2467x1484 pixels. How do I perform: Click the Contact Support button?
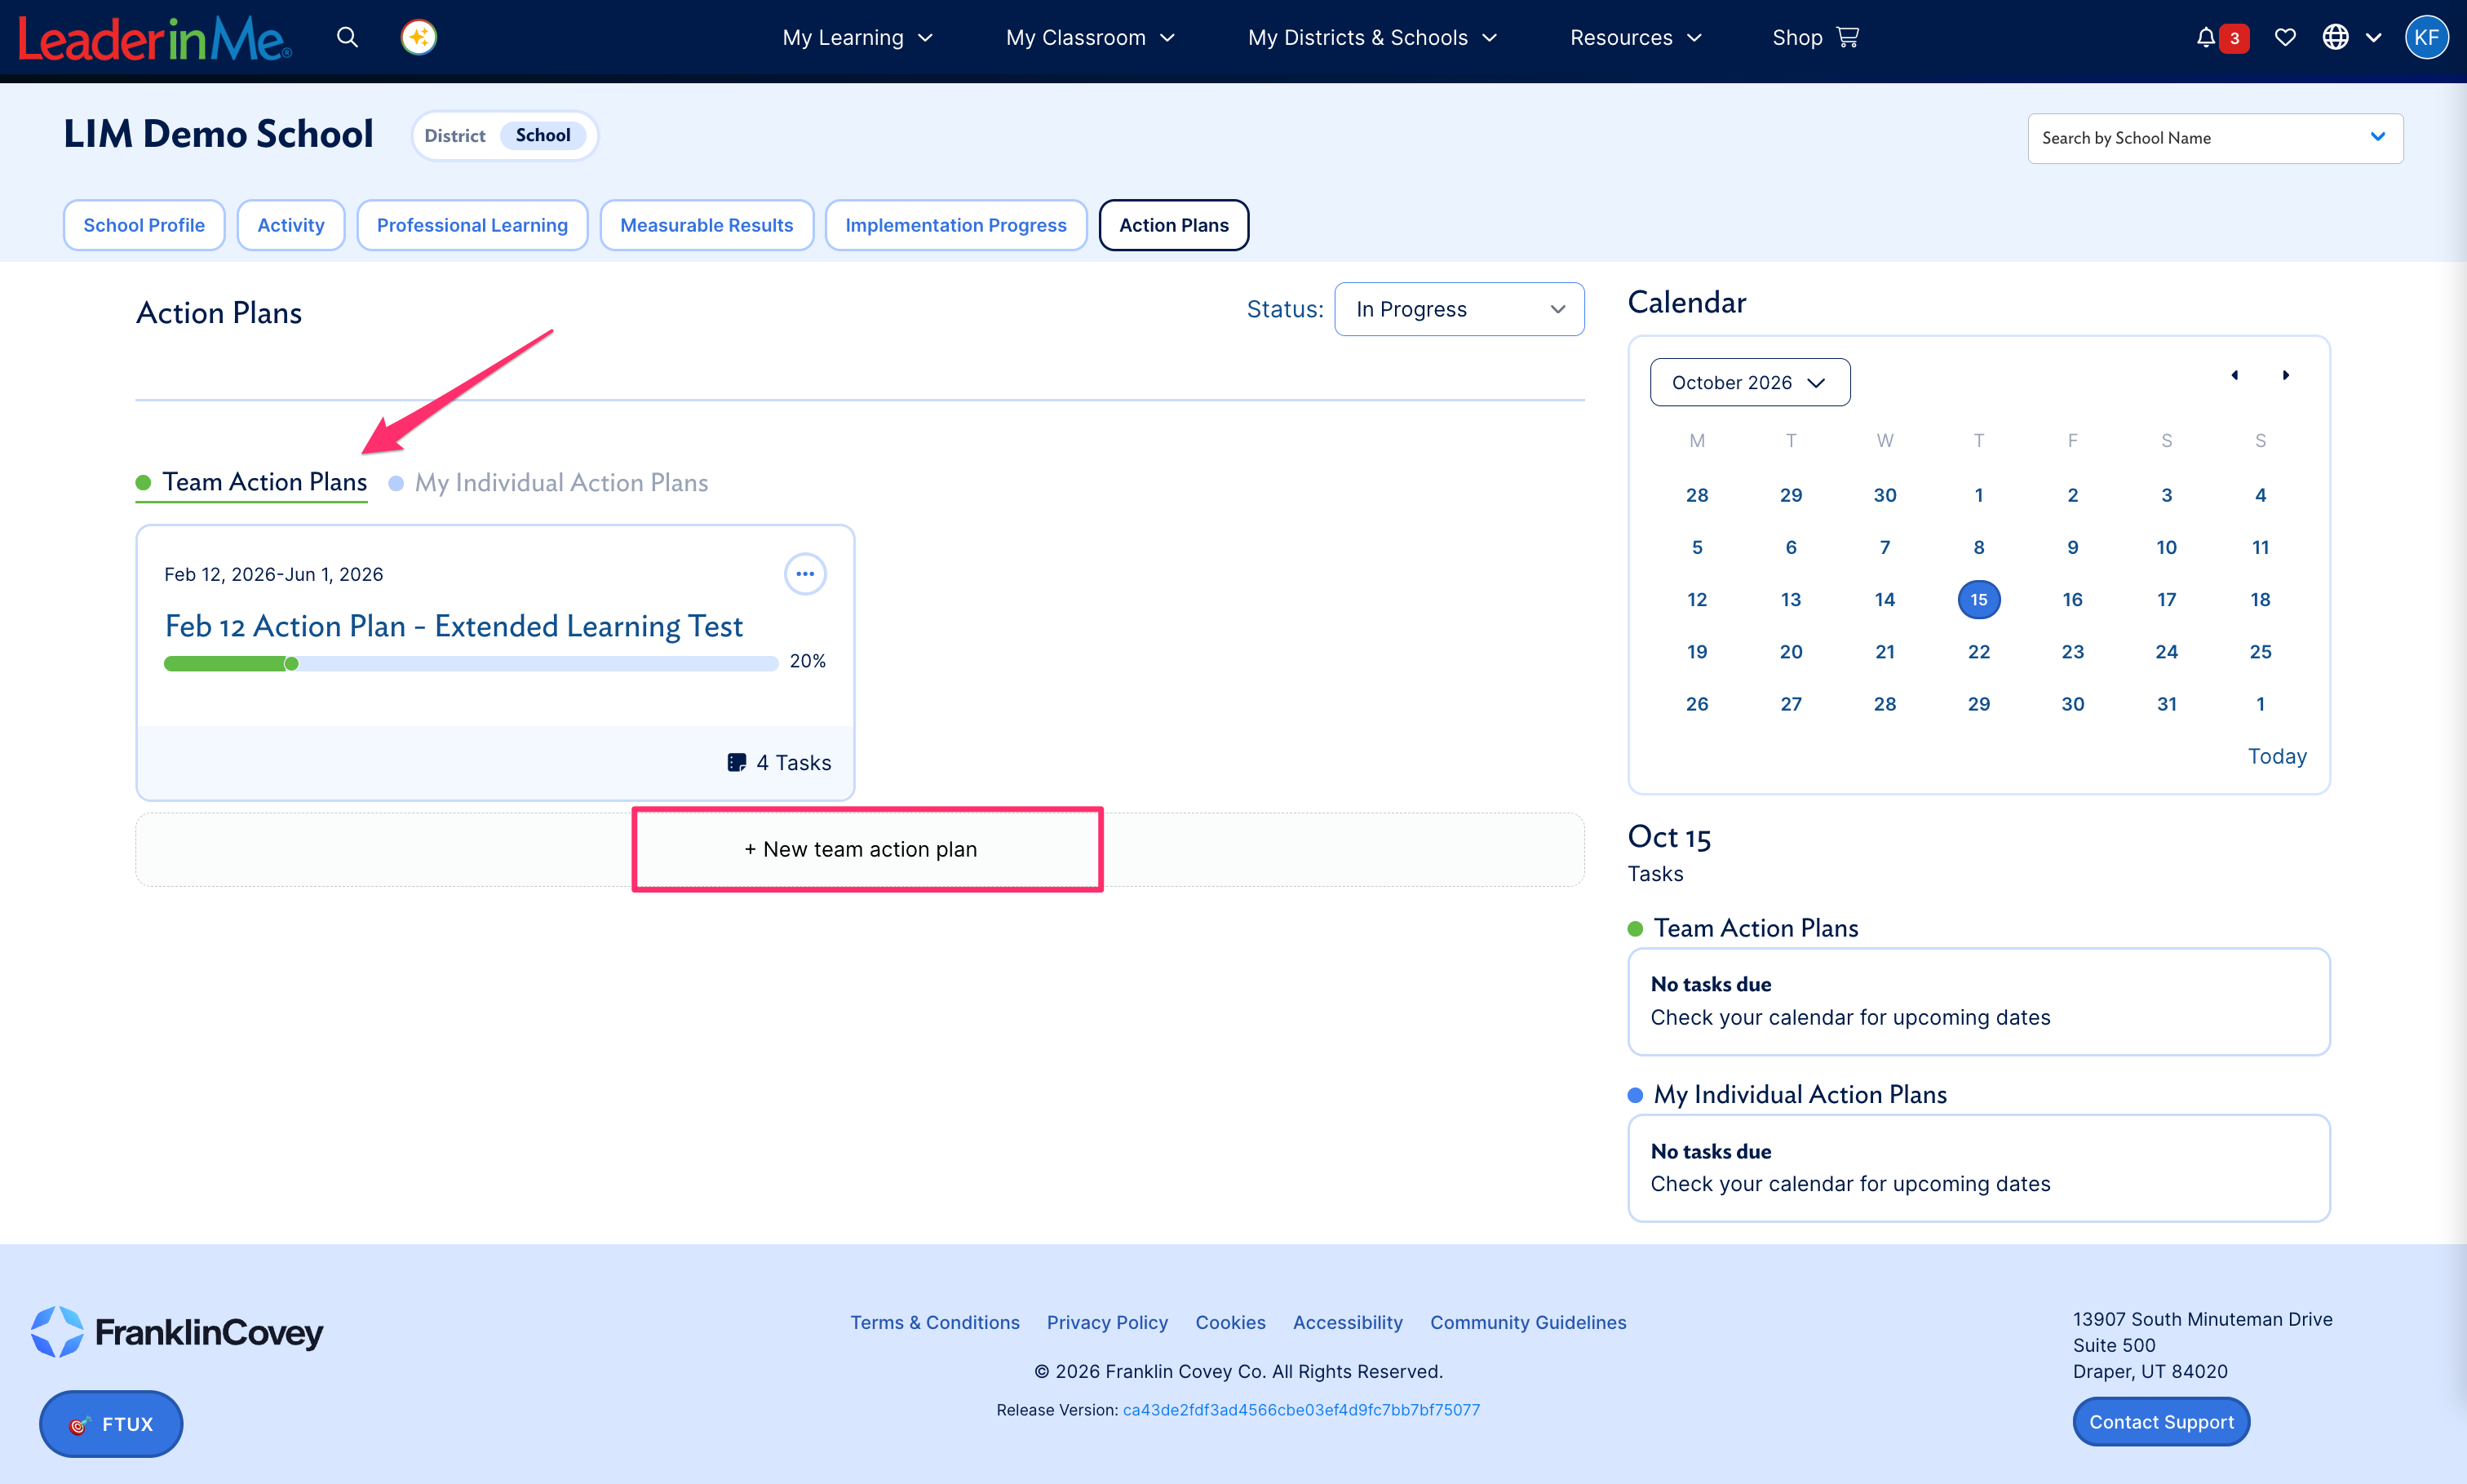(x=2161, y=1421)
